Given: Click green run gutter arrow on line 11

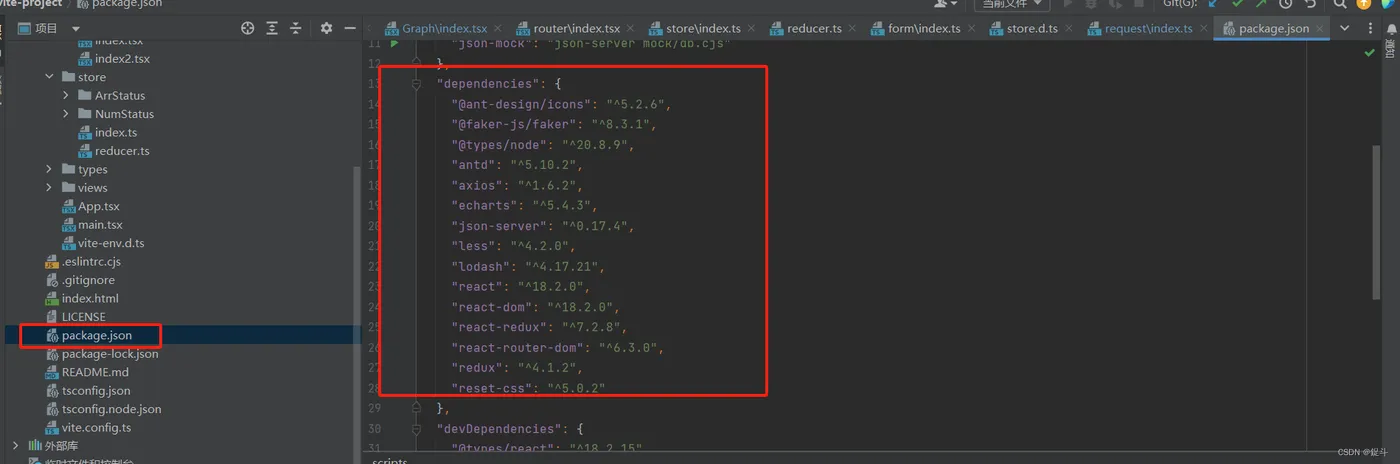Looking at the screenshot, I should pos(394,44).
